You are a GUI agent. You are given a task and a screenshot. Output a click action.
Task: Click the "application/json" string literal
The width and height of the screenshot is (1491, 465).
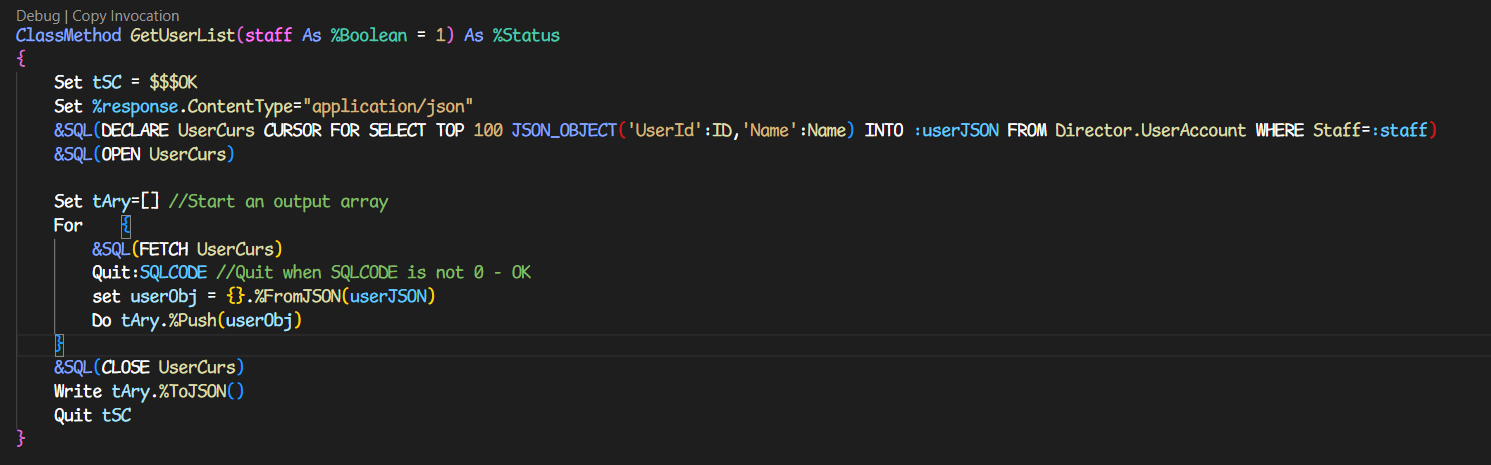click(391, 106)
